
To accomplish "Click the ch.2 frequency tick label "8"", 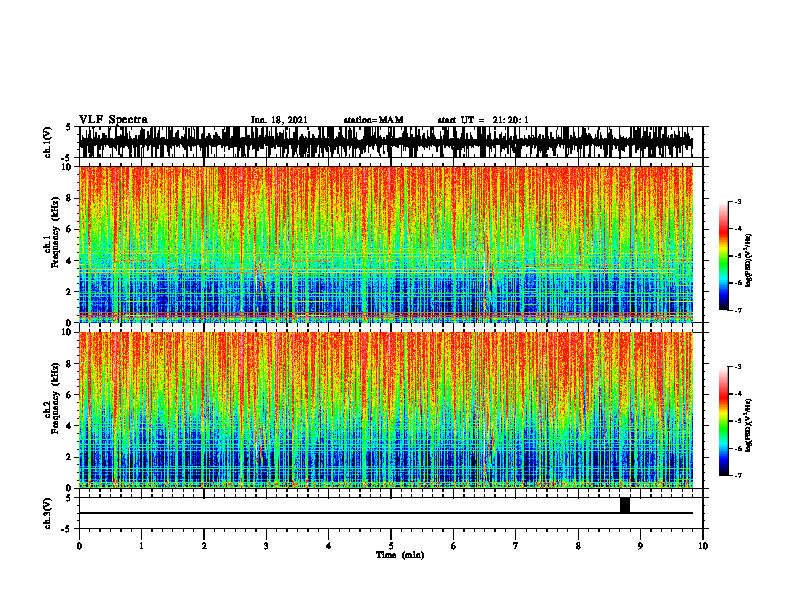I will pyautogui.click(x=70, y=364).
